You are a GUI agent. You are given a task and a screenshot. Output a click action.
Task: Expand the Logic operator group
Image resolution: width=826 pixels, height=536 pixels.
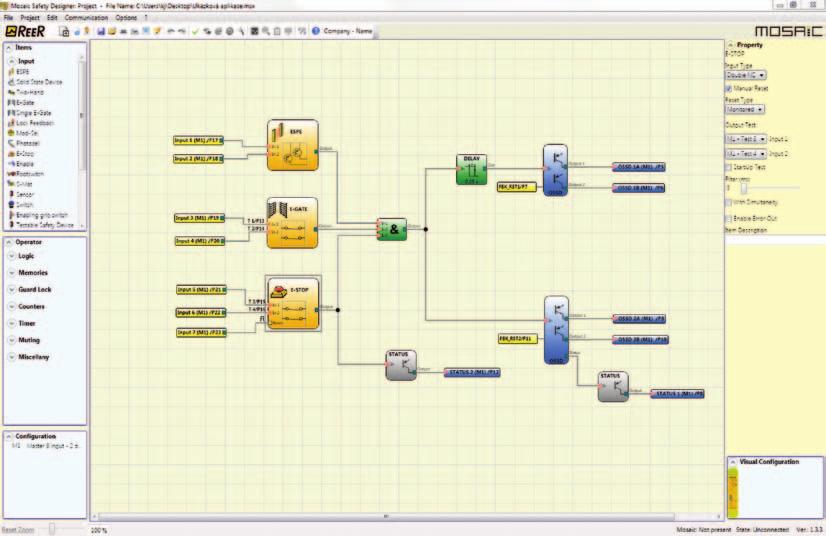12,256
